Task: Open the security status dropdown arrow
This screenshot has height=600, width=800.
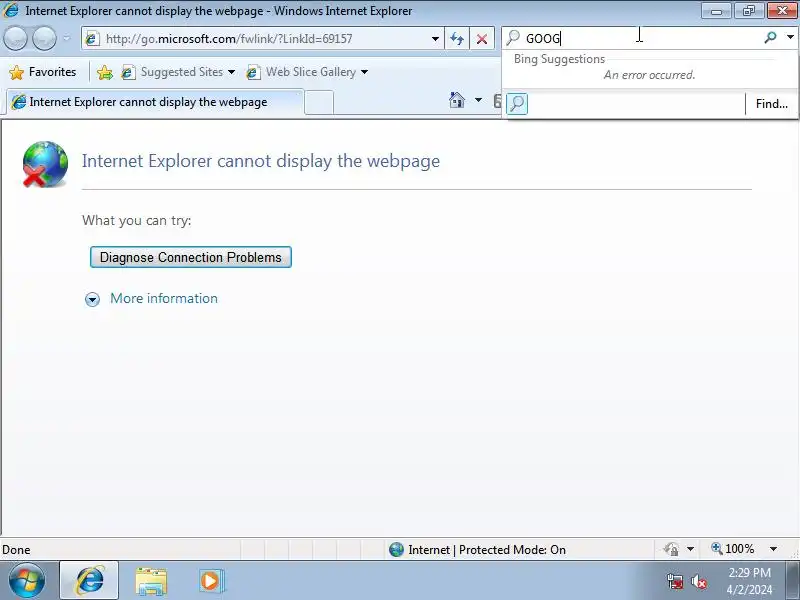Action: click(x=690, y=549)
